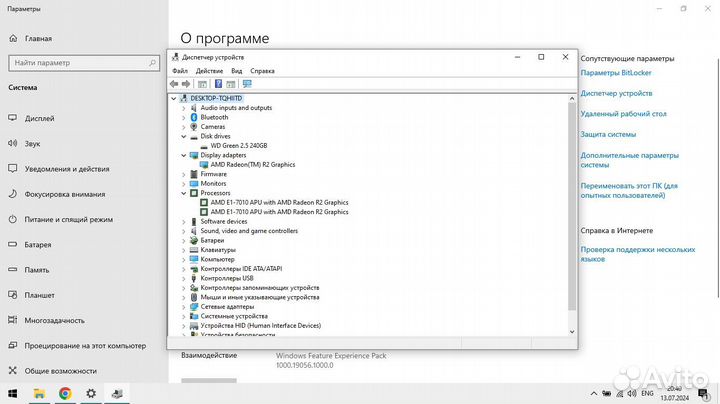The height and width of the screenshot is (404, 720).
Task: Click the up arrow of Device Manager scrollbar
Action: pos(572,98)
